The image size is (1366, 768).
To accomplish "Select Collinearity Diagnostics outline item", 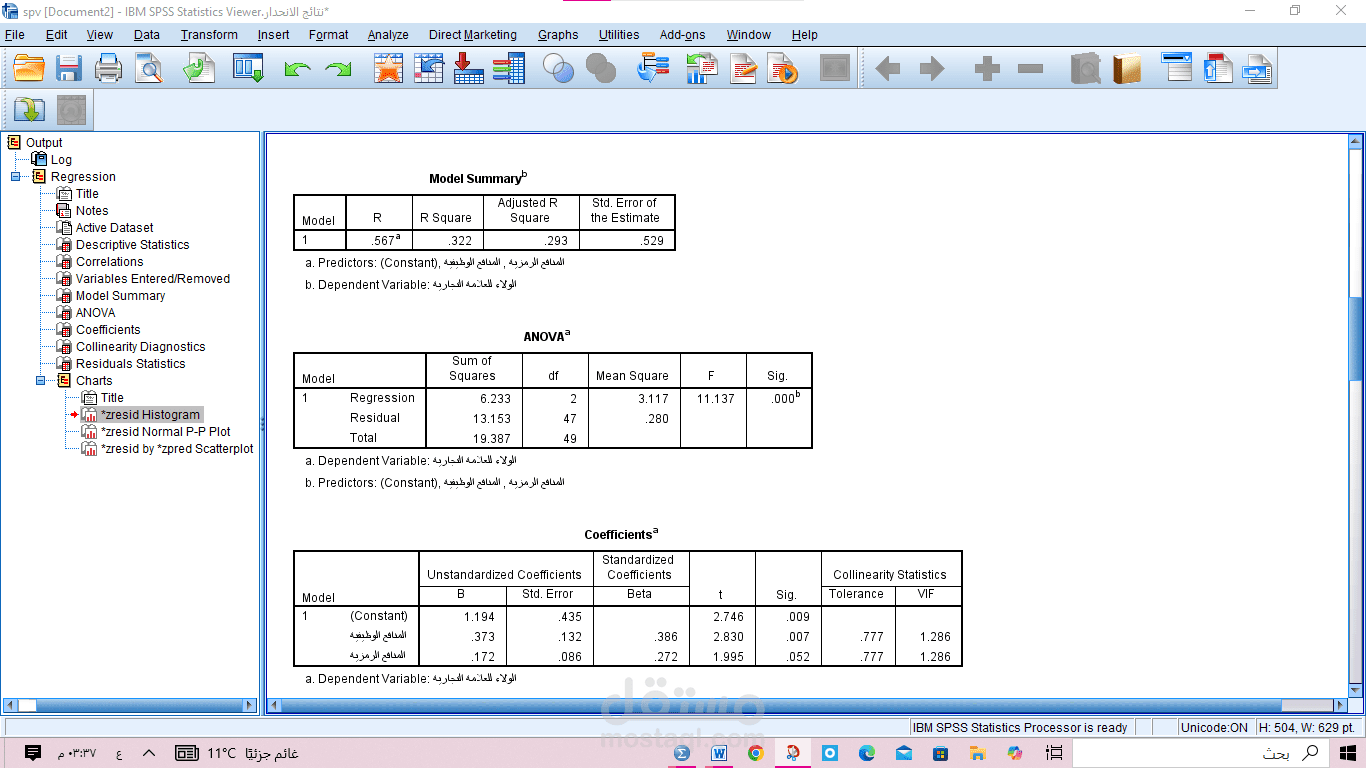I will 141,347.
